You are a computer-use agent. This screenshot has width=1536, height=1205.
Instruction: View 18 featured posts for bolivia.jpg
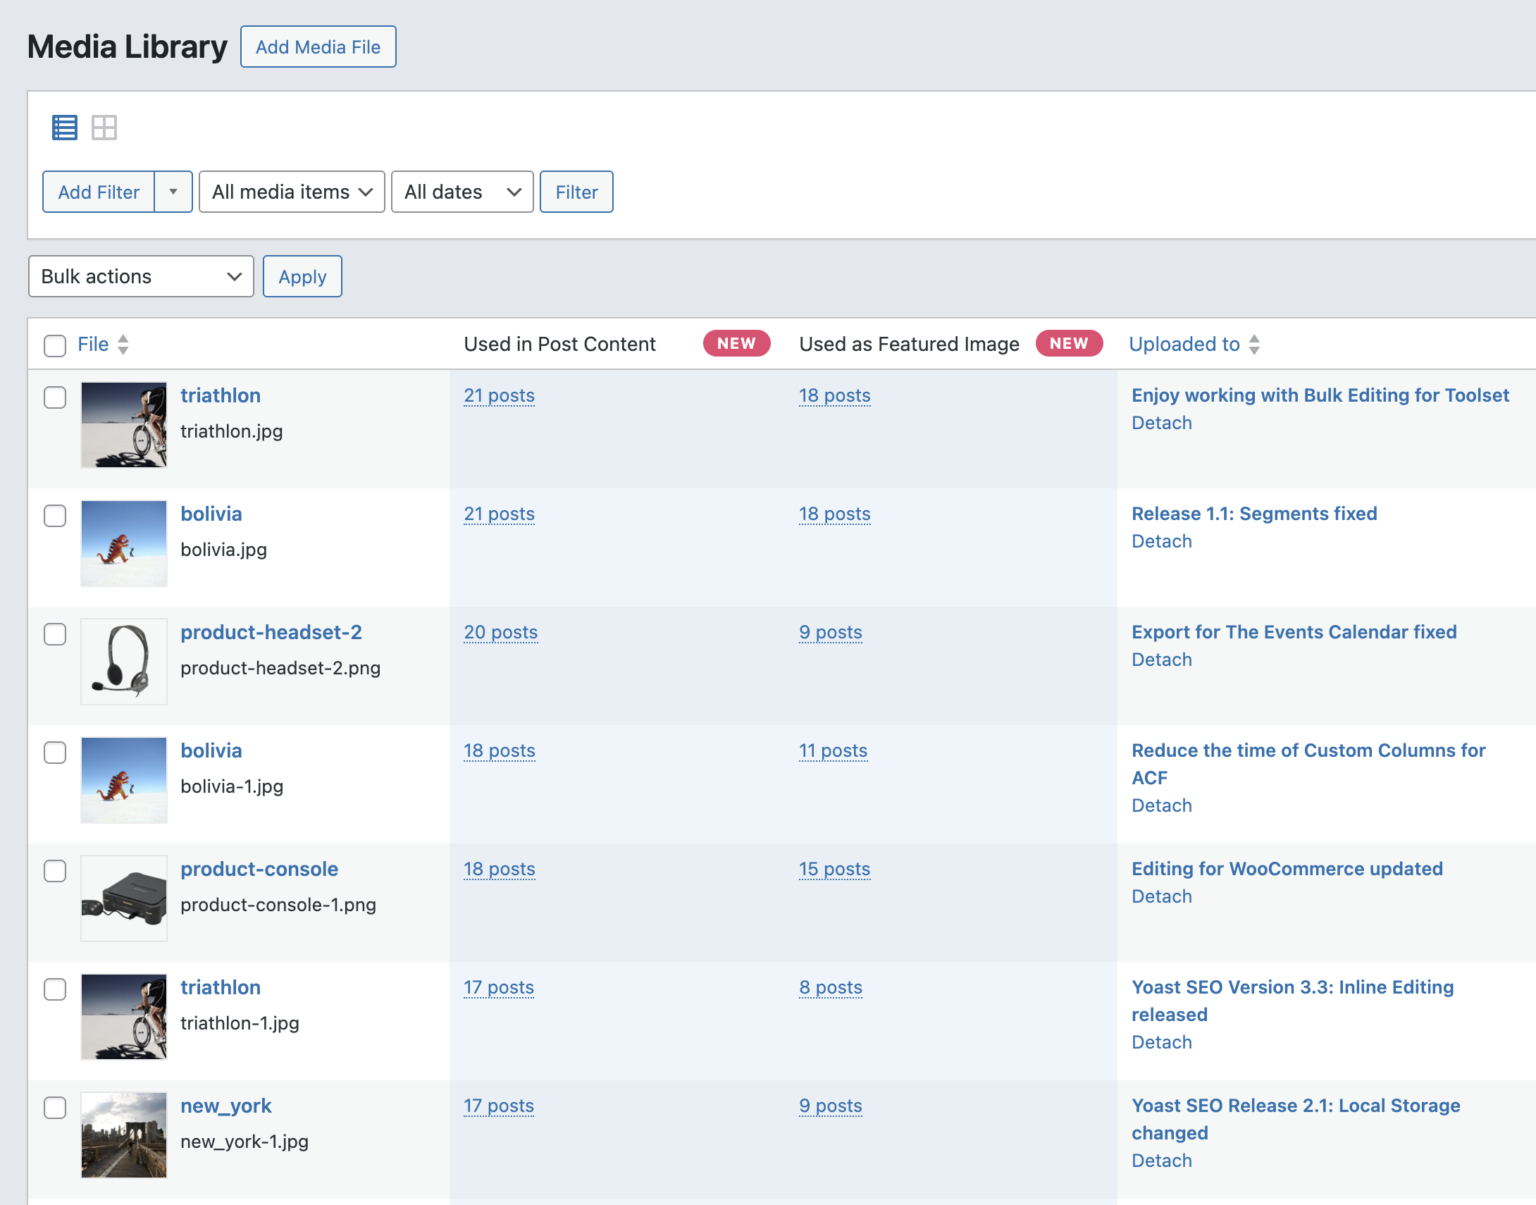click(x=834, y=514)
